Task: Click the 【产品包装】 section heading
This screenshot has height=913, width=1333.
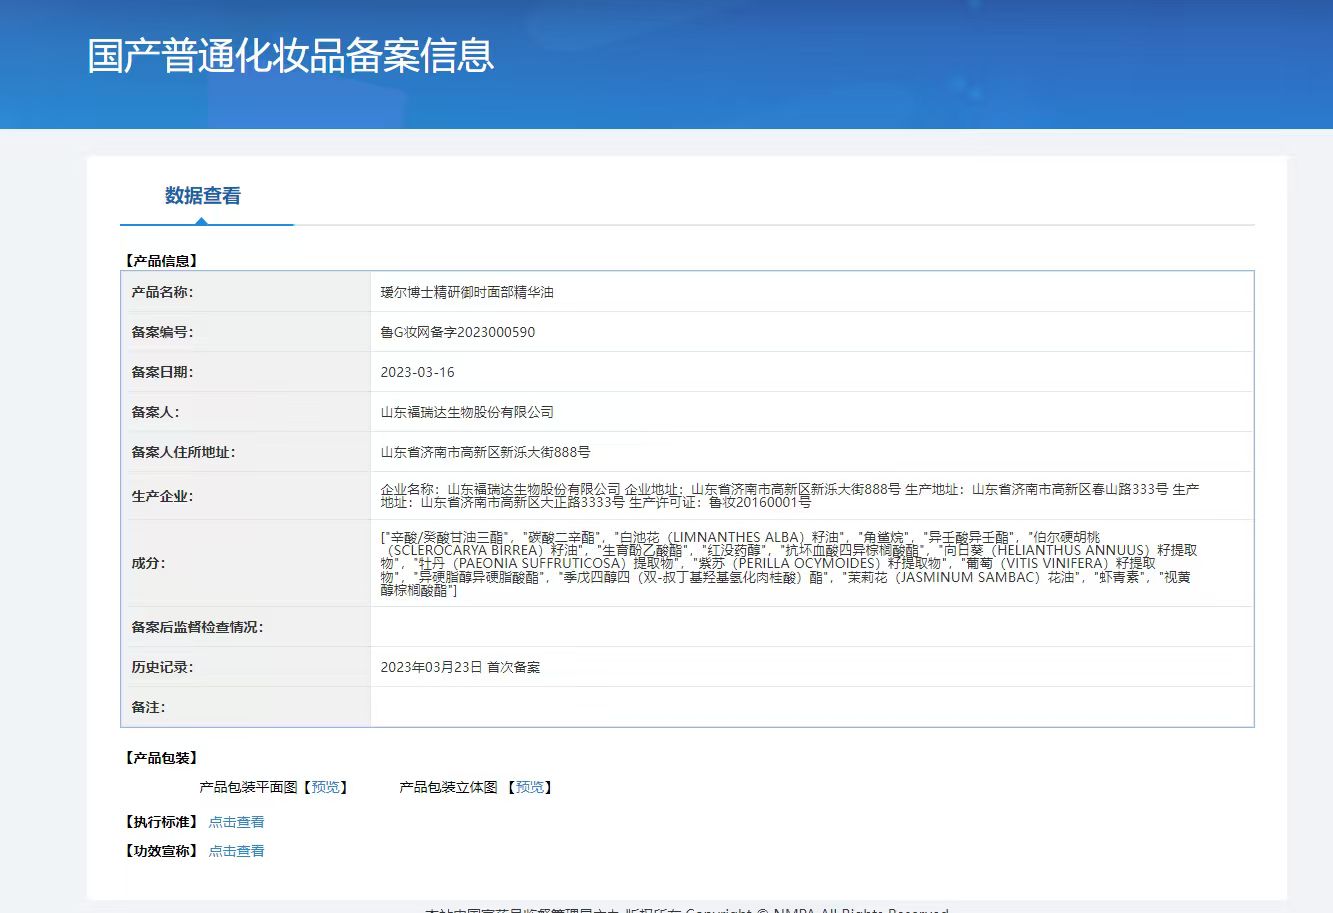Action: (161, 758)
